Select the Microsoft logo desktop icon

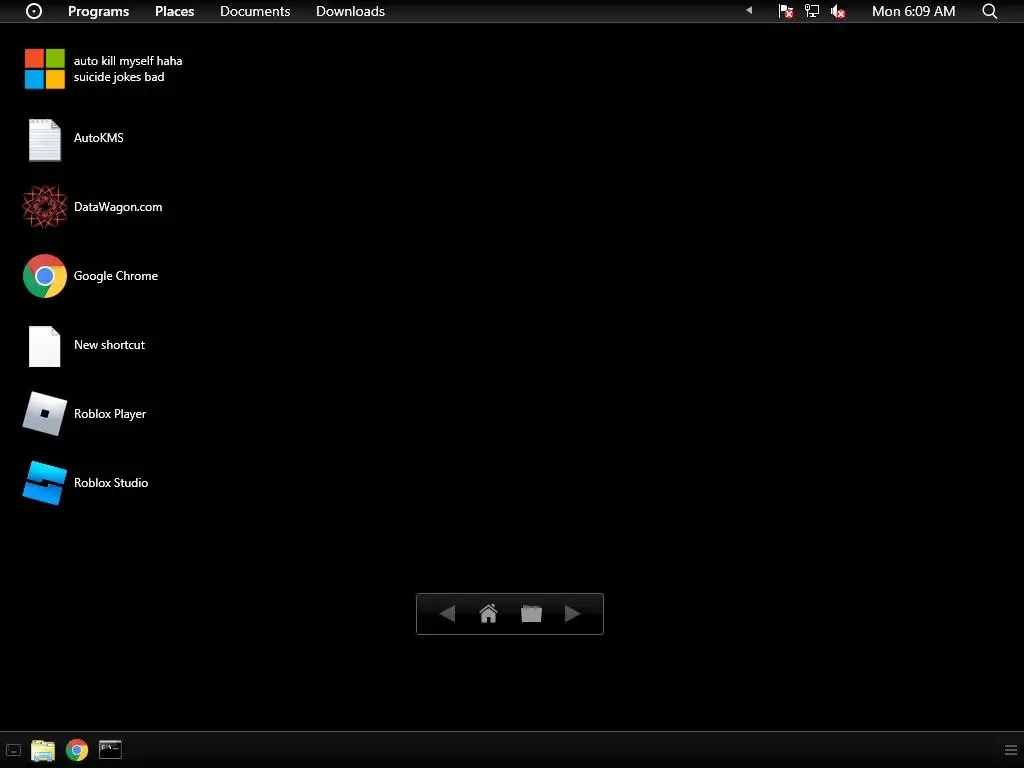pyautogui.click(x=44, y=69)
